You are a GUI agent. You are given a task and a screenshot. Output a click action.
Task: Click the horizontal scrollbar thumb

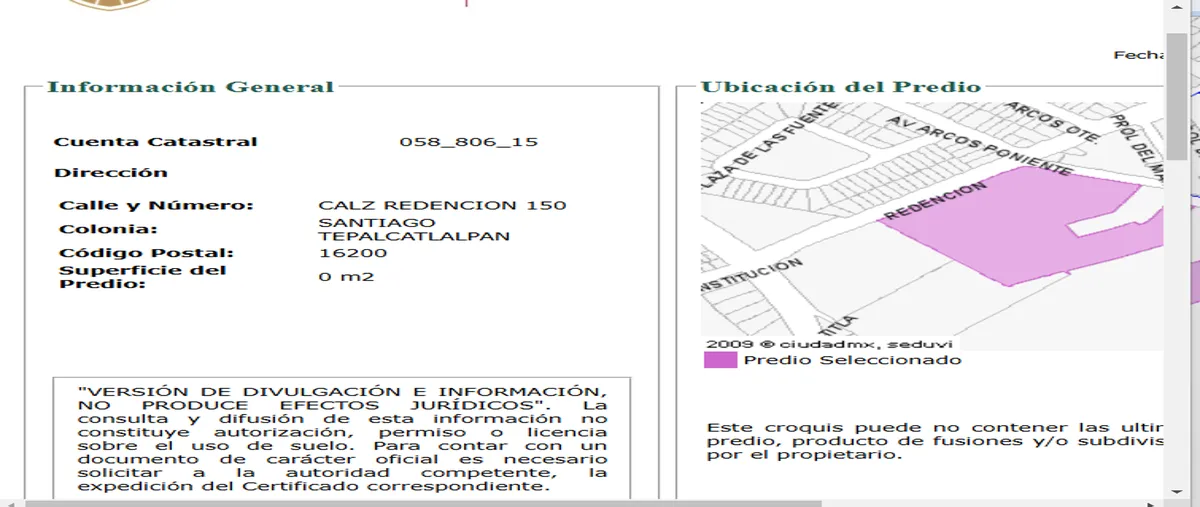(x=424, y=503)
